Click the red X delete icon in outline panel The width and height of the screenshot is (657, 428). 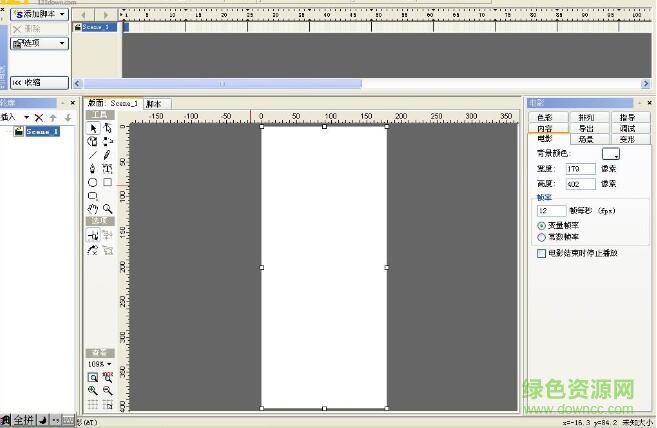click(39, 118)
